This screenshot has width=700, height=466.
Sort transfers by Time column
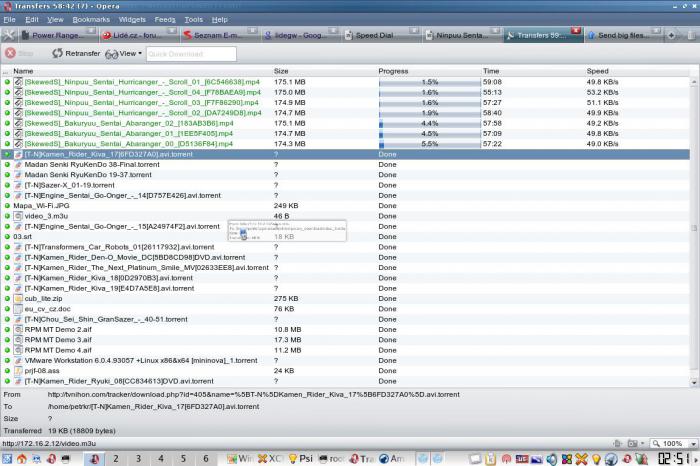pyautogui.click(x=491, y=71)
